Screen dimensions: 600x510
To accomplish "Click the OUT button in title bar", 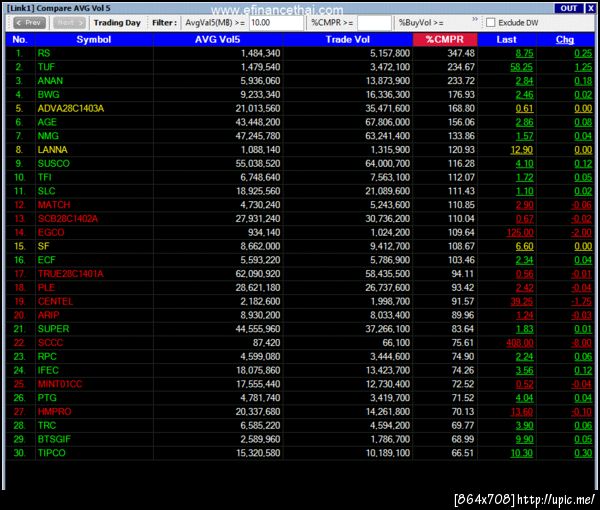I will (569, 8).
